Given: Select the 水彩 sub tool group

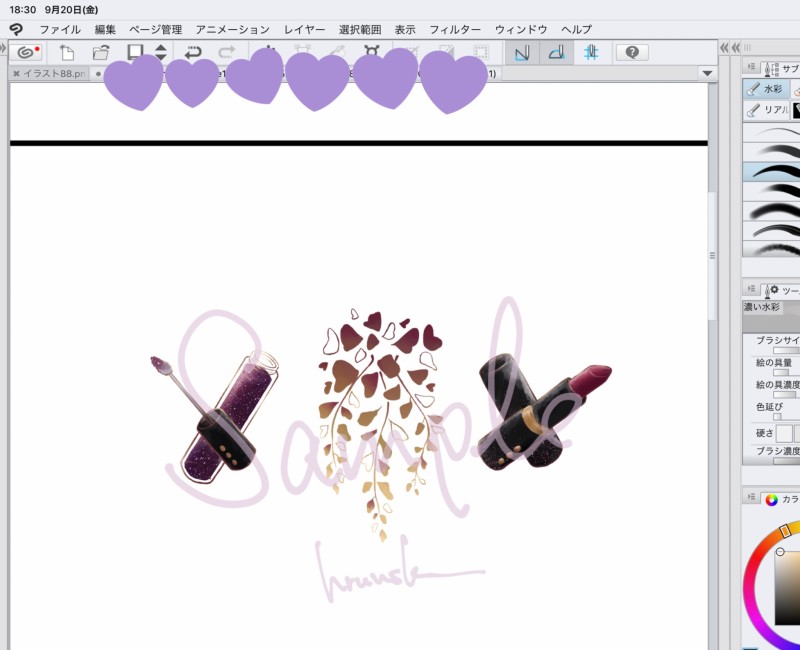Looking at the screenshot, I should tap(765, 89).
